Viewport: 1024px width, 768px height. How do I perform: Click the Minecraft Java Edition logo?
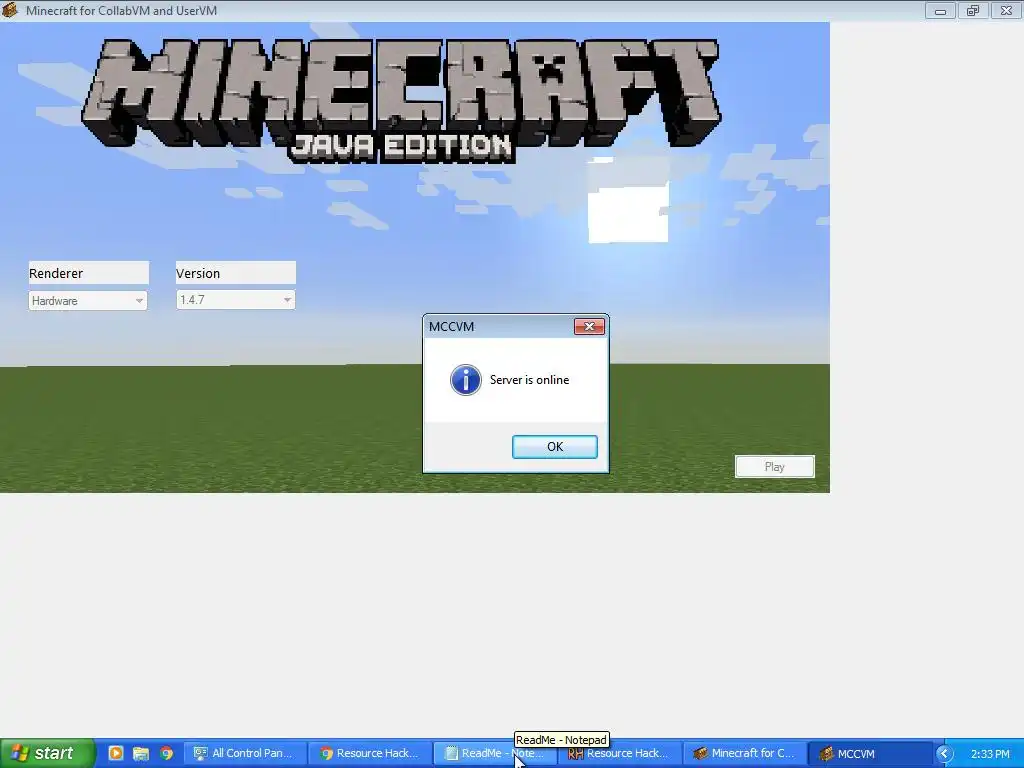pos(401,99)
